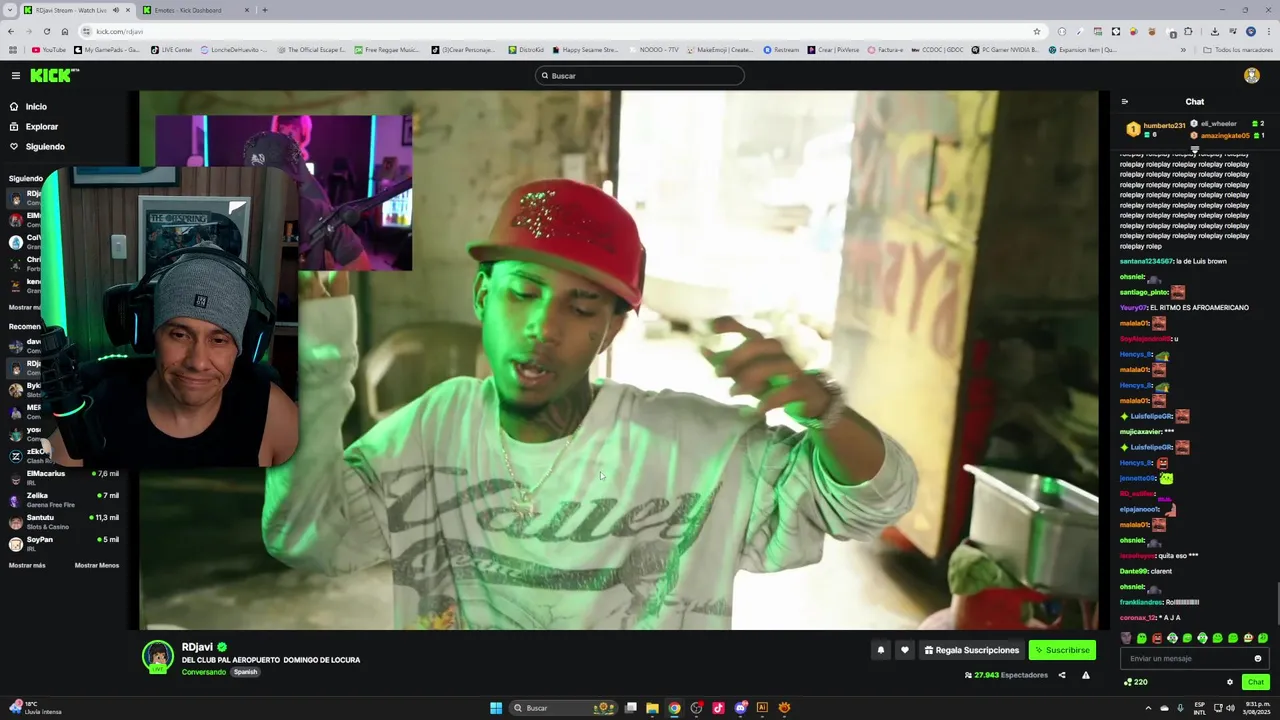Open the apps grid bookmark icon
Image resolution: width=1280 pixels, height=720 pixels.
coord(13,50)
